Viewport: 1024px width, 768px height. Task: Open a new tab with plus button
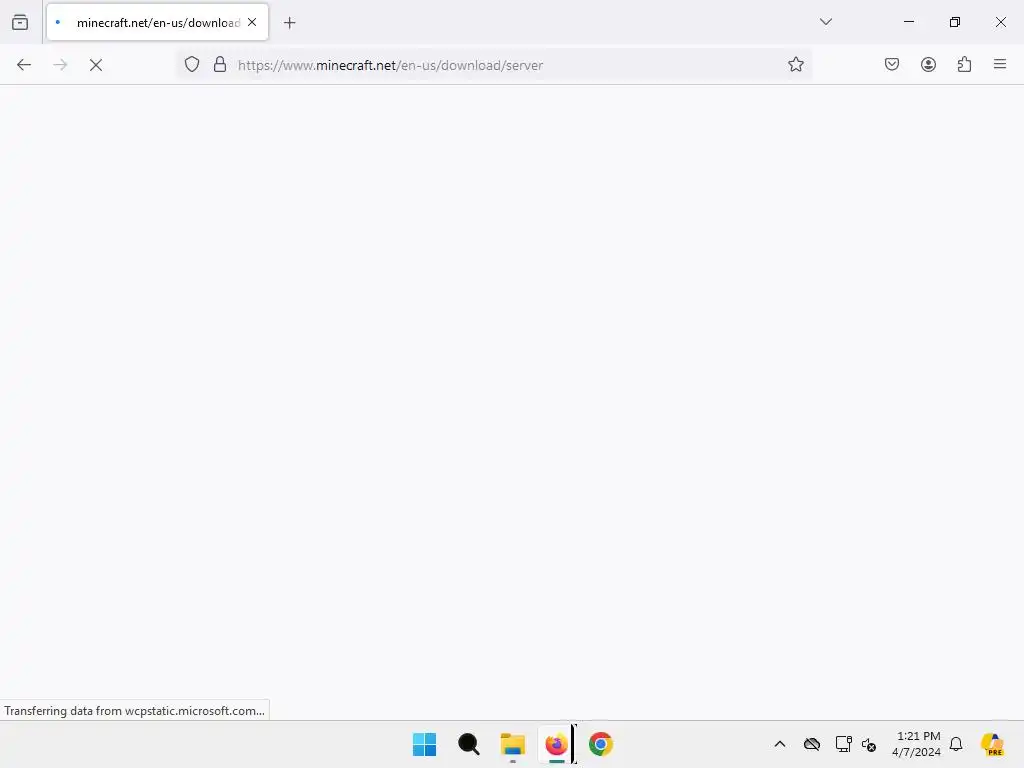point(290,23)
